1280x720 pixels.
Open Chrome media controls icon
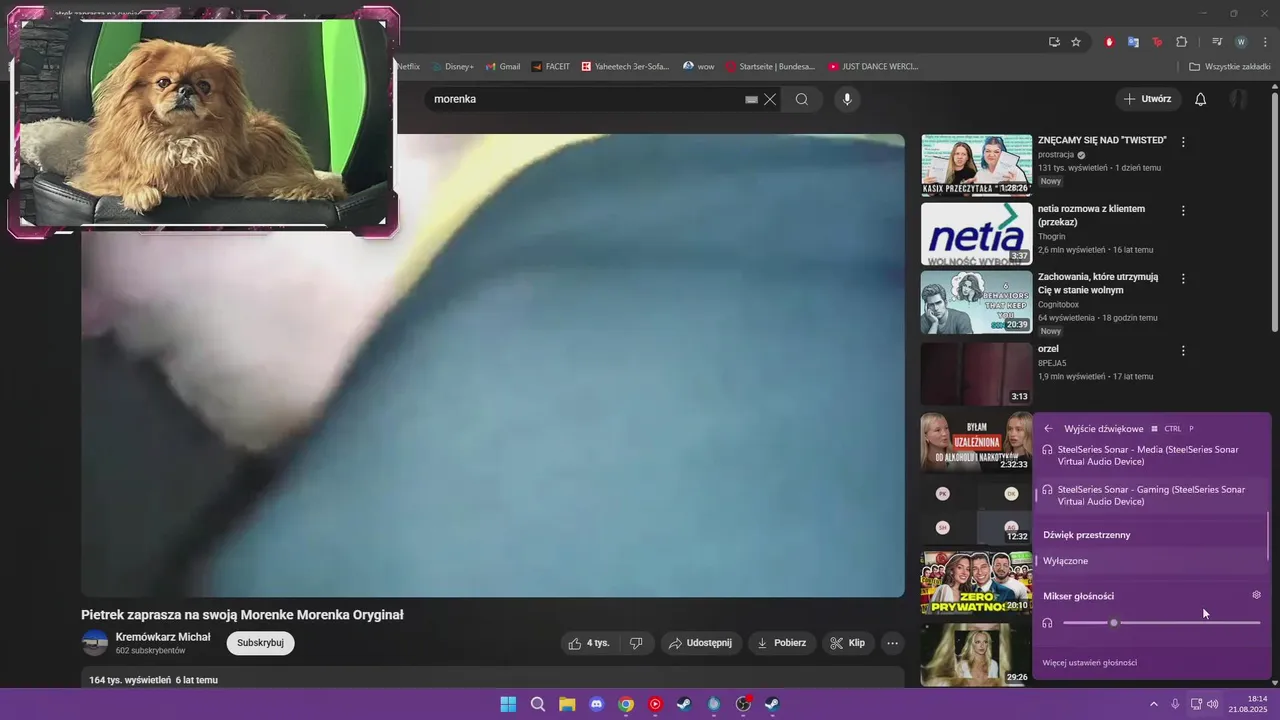tap(1217, 42)
